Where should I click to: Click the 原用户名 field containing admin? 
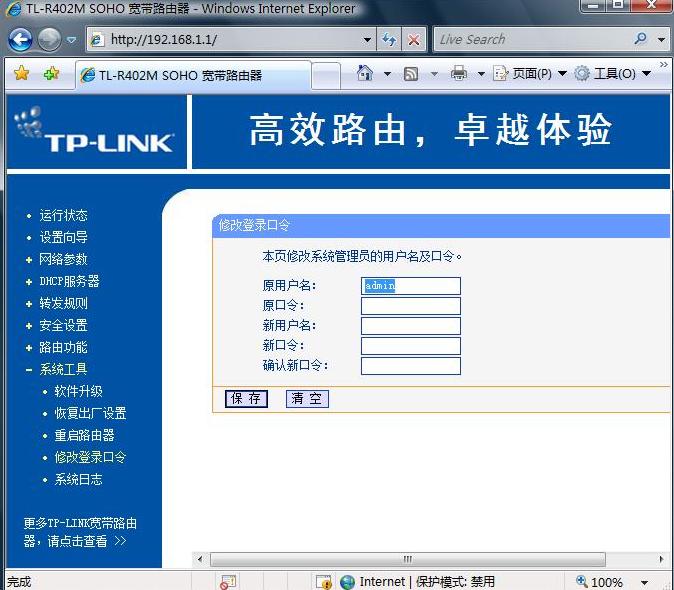tap(411, 286)
